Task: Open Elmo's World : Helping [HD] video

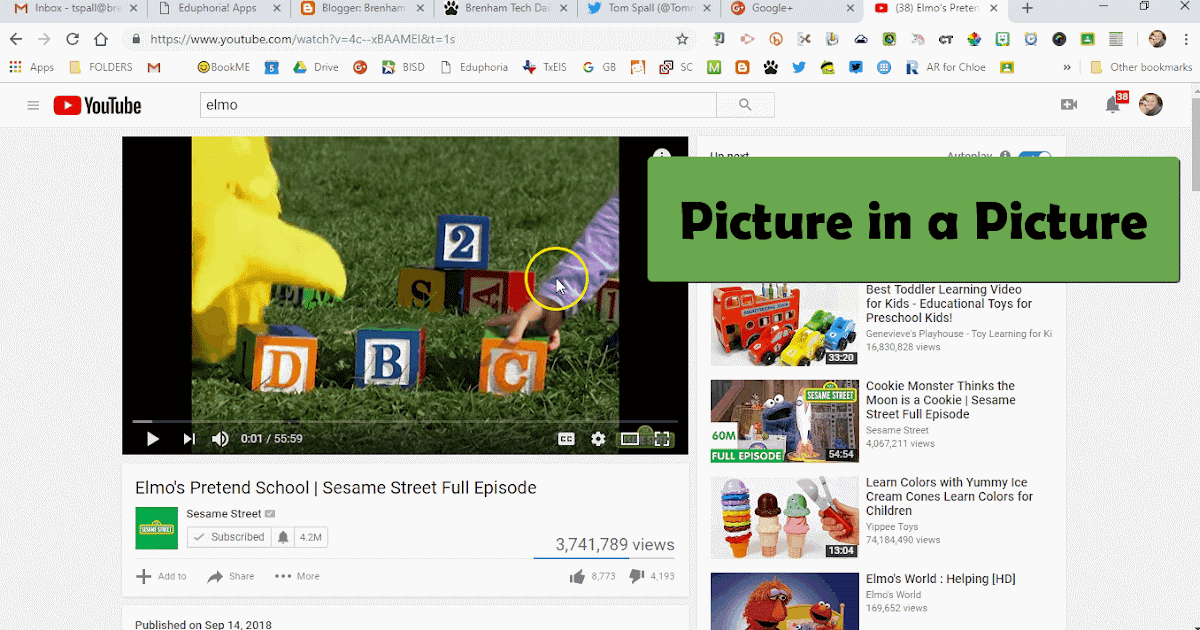Action: pos(940,579)
